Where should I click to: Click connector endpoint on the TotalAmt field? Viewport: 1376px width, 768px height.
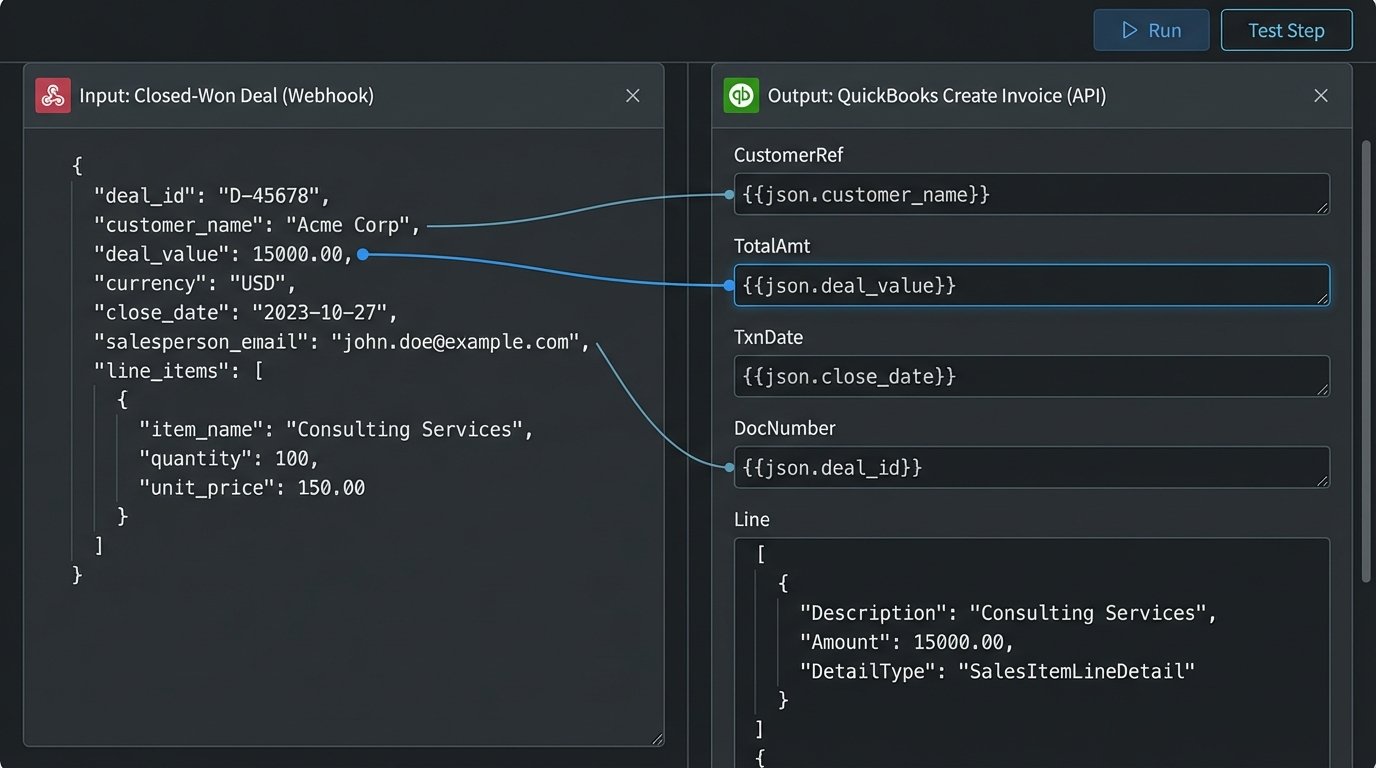pos(729,286)
